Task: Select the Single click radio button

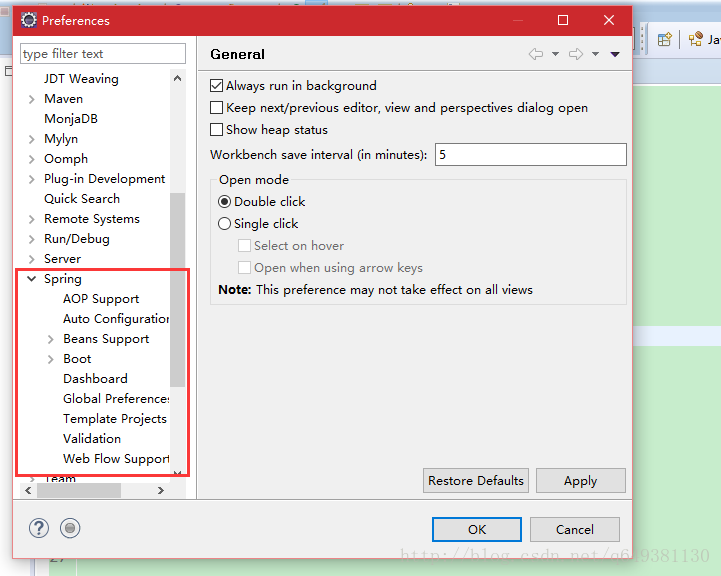Action: (x=224, y=223)
